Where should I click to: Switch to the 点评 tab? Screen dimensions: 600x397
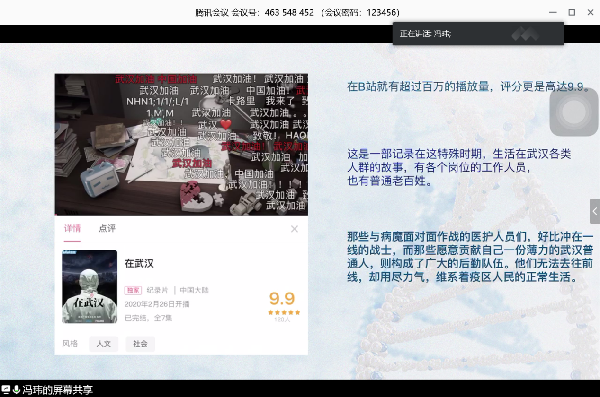tap(107, 229)
